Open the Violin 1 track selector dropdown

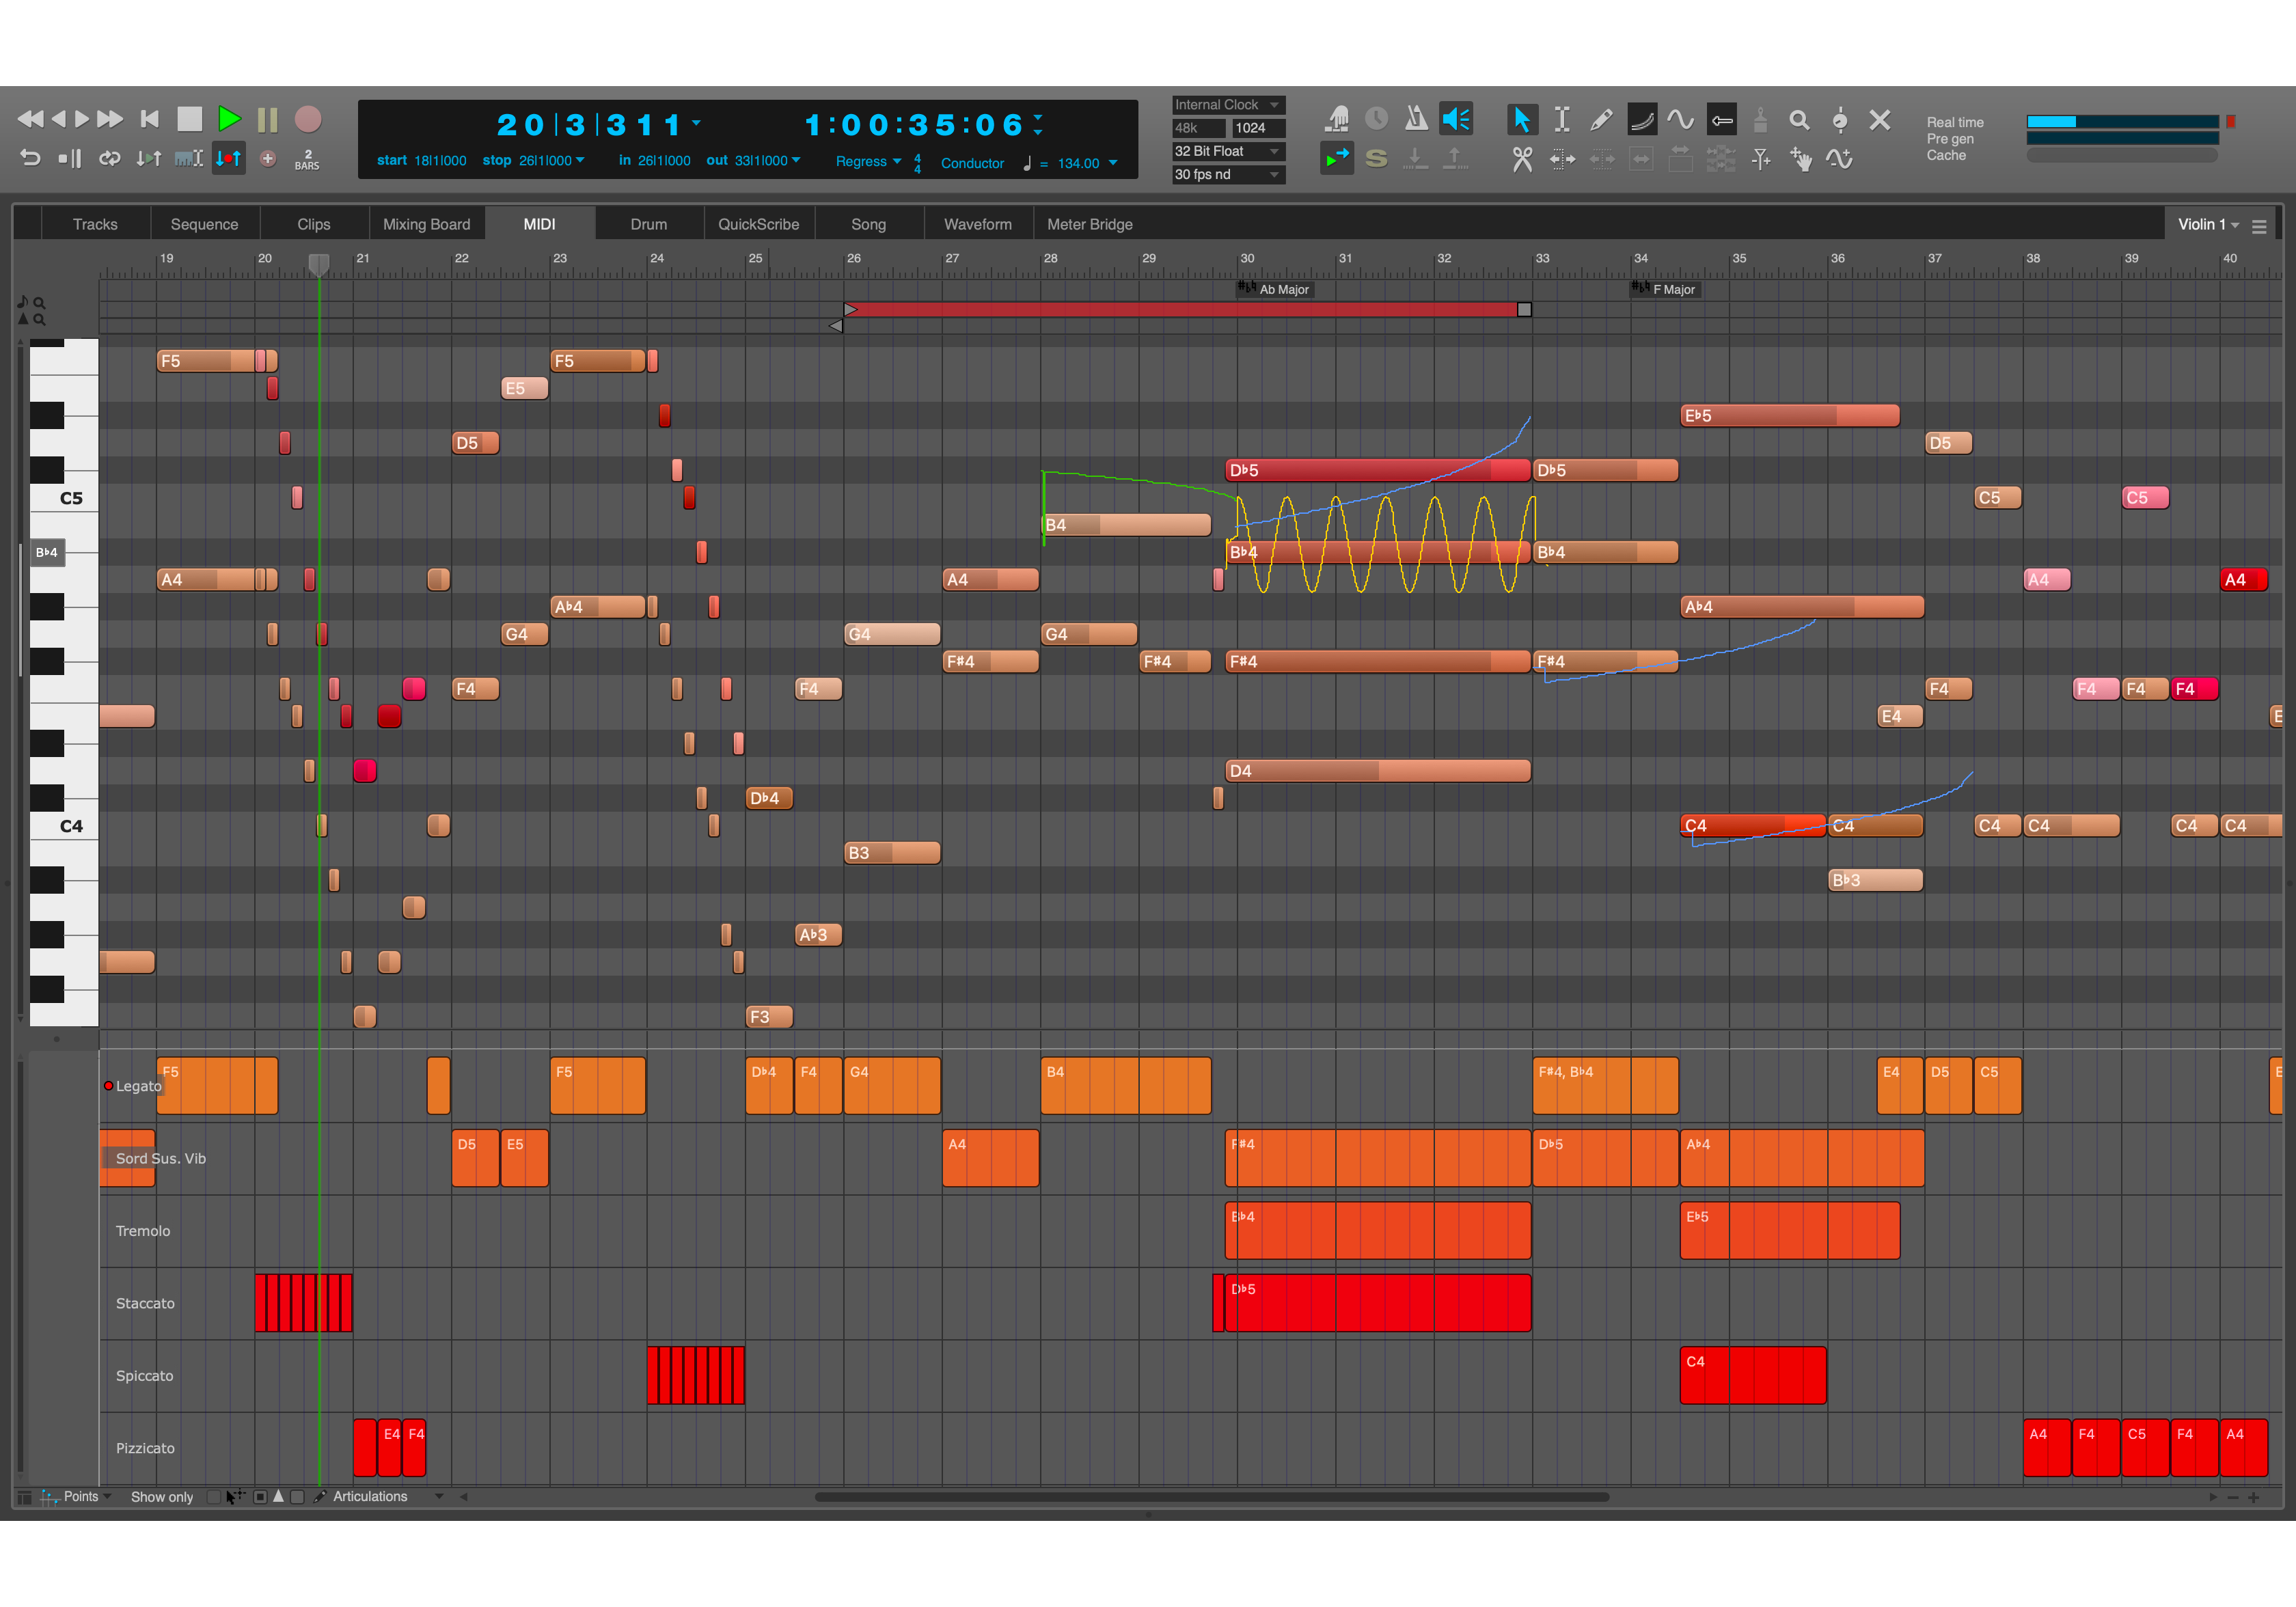(x=2208, y=224)
